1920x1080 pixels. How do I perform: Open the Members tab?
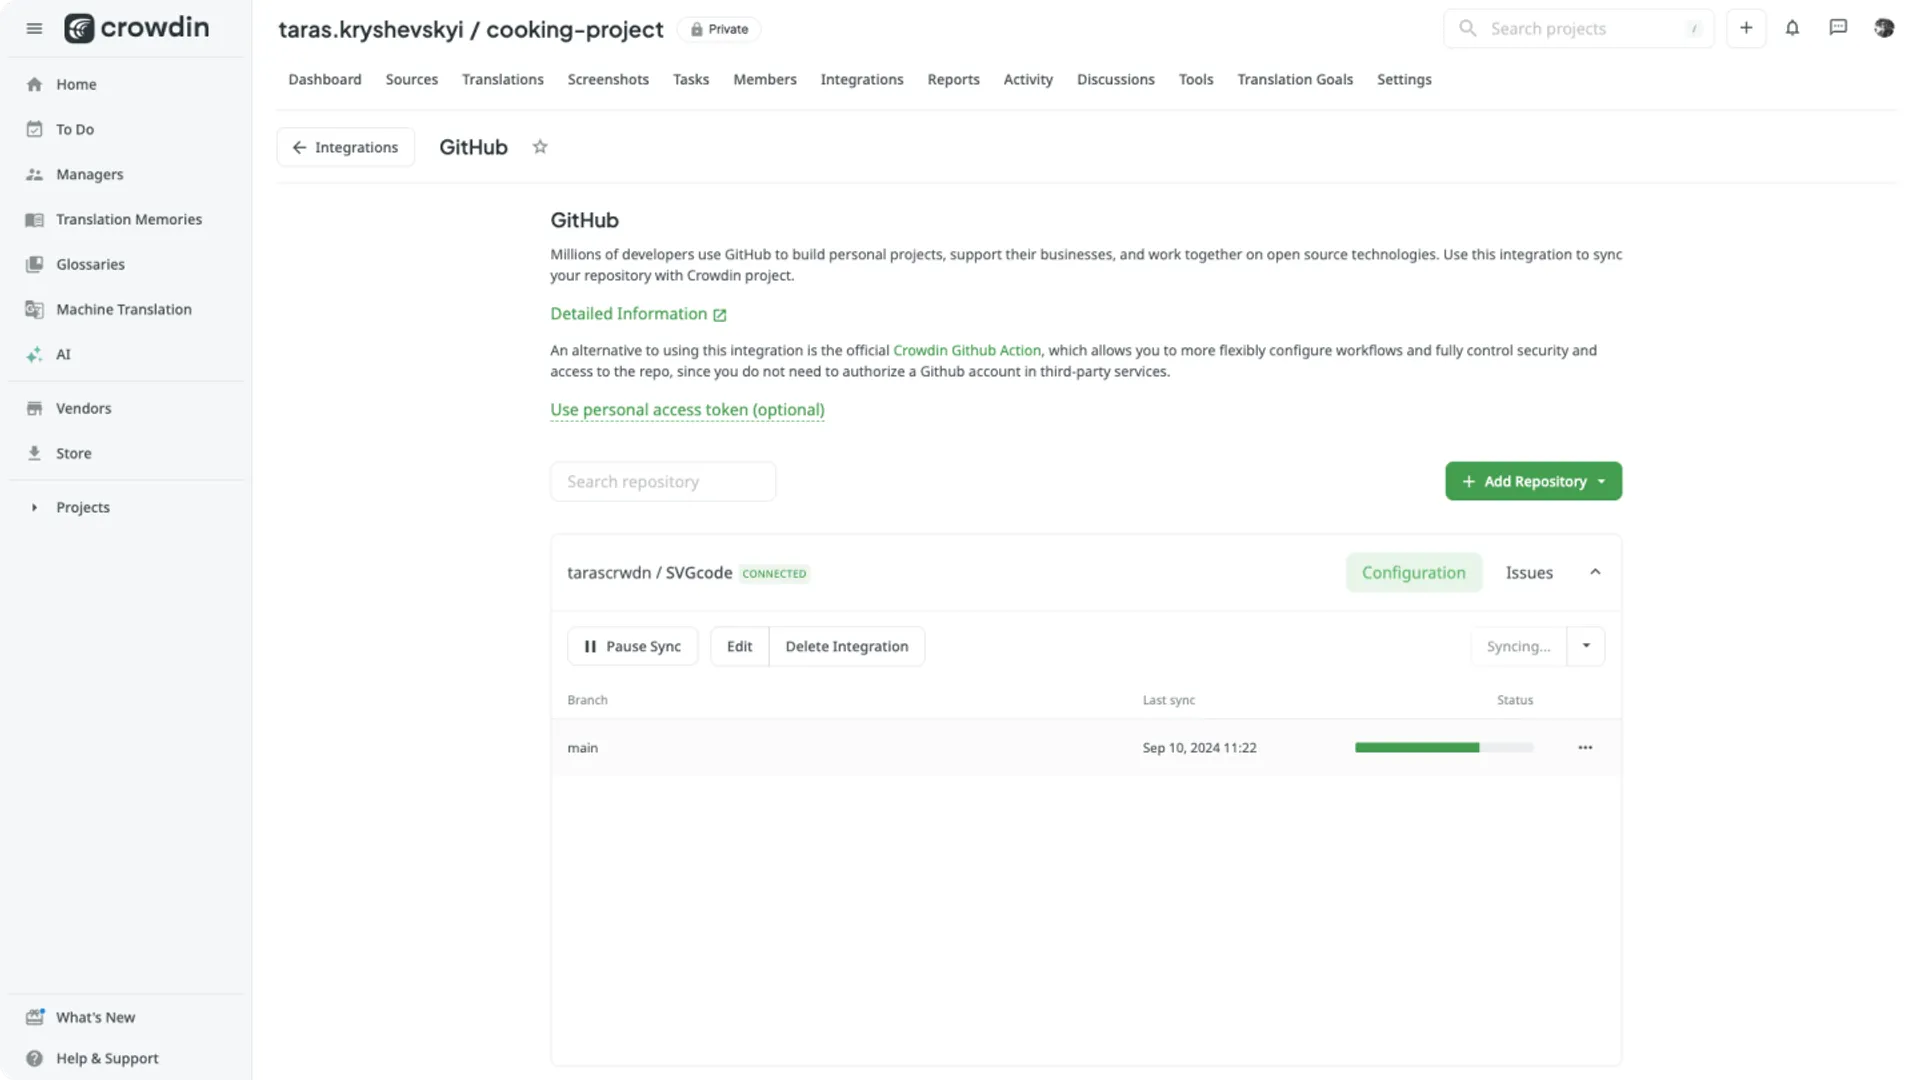point(765,79)
